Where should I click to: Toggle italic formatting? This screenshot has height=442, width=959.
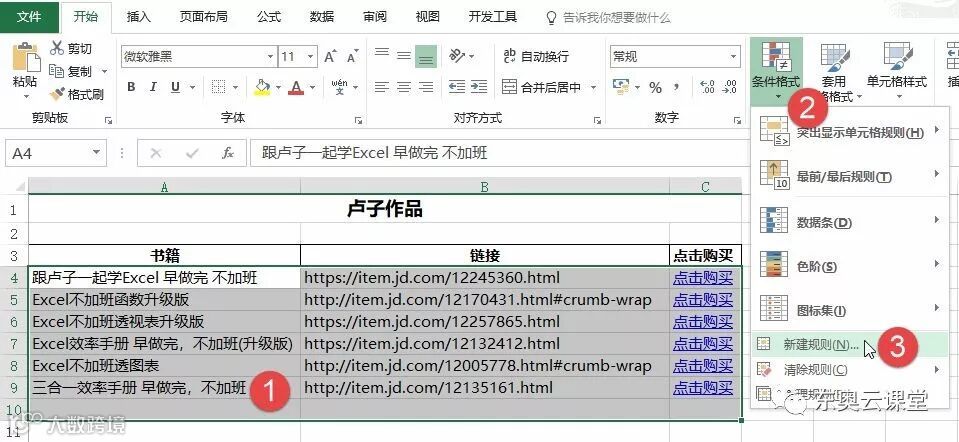pos(153,87)
